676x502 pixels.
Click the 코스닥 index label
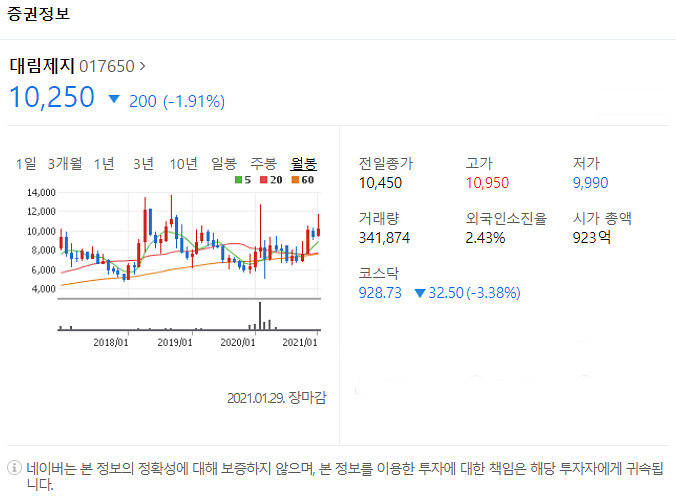coord(379,273)
